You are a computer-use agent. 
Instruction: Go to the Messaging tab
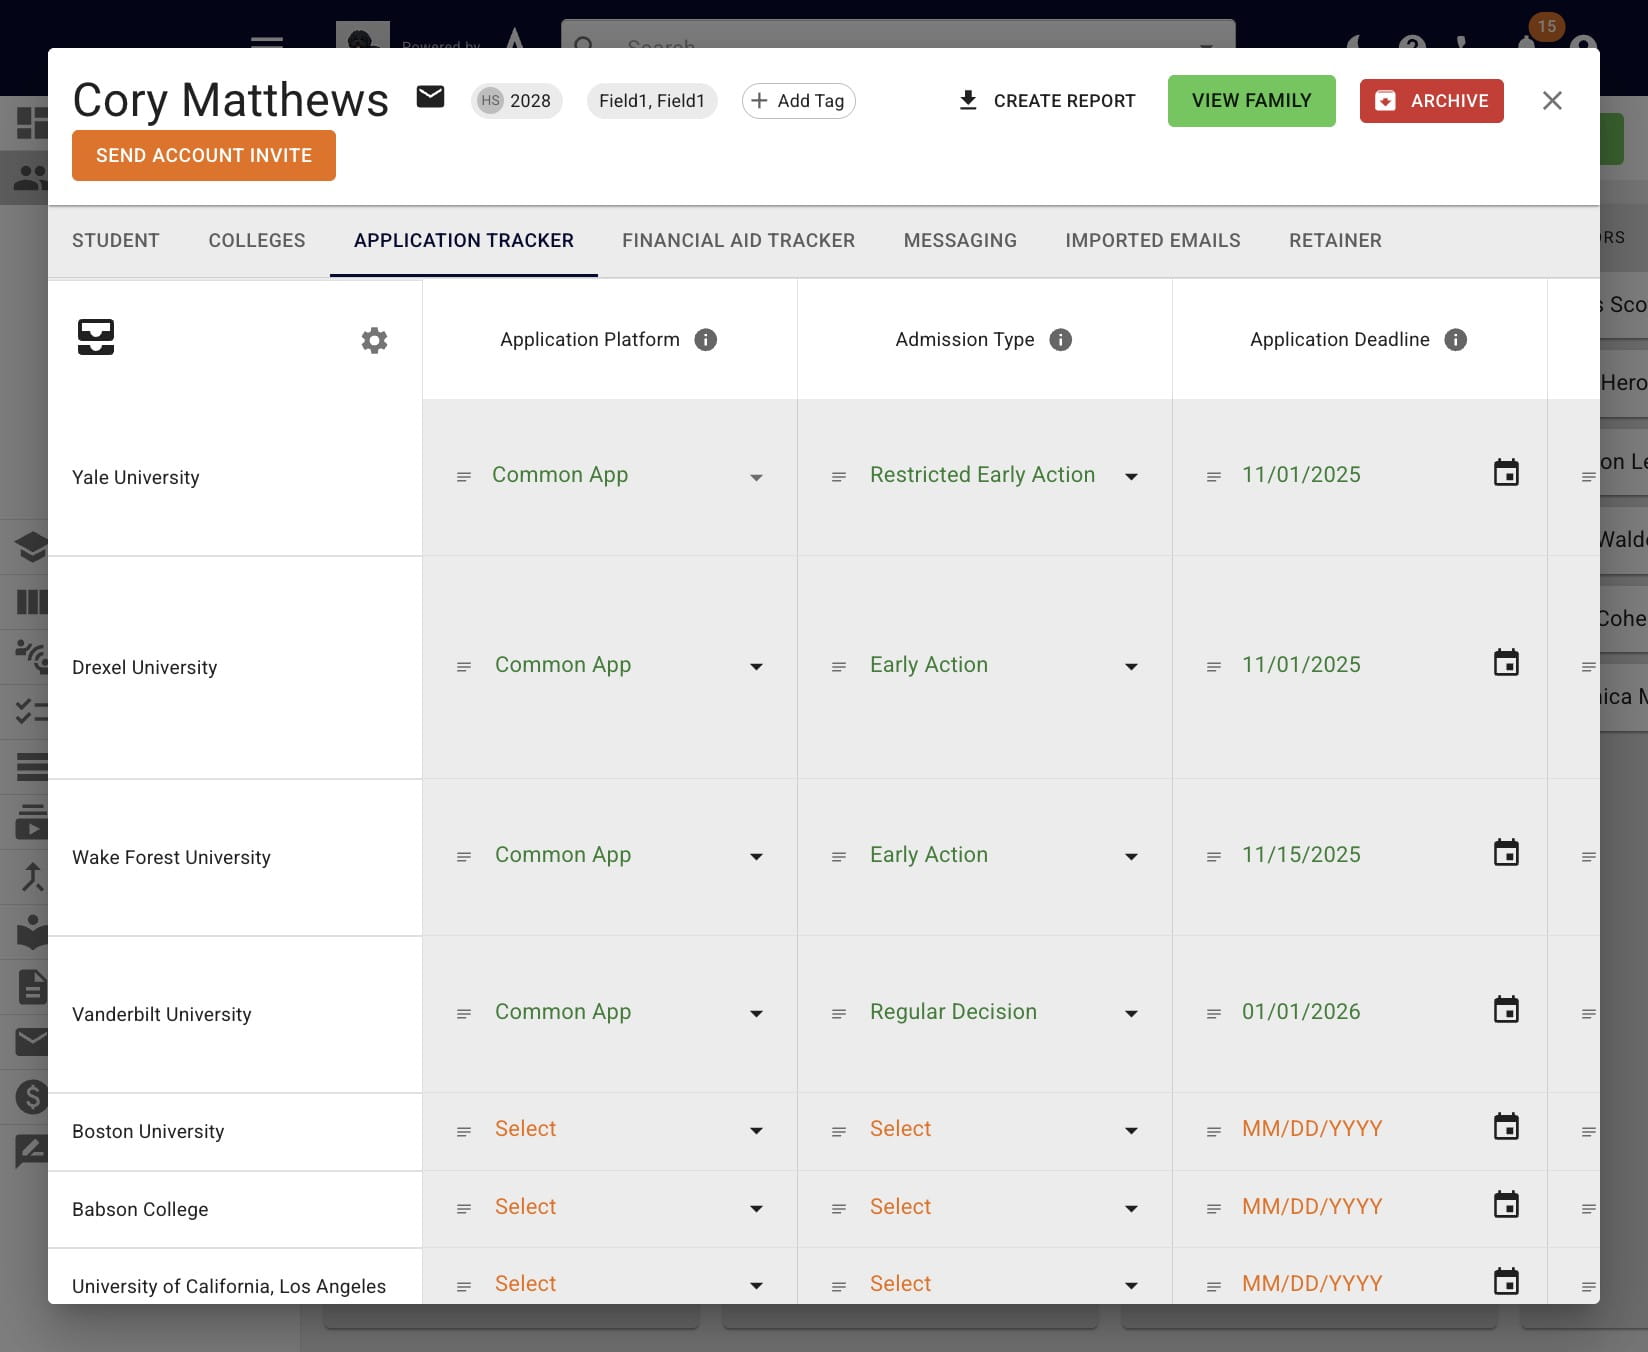pos(960,241)
